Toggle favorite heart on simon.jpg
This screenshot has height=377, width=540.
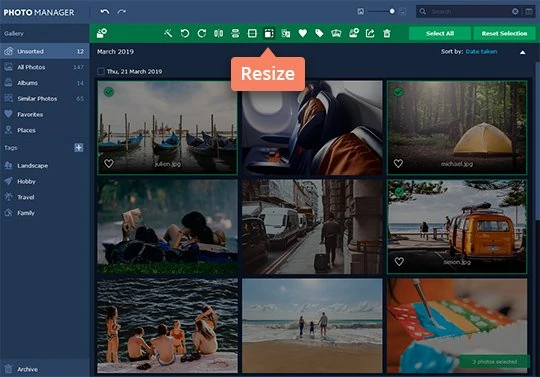pyautogui.click(x=399, y=262)
